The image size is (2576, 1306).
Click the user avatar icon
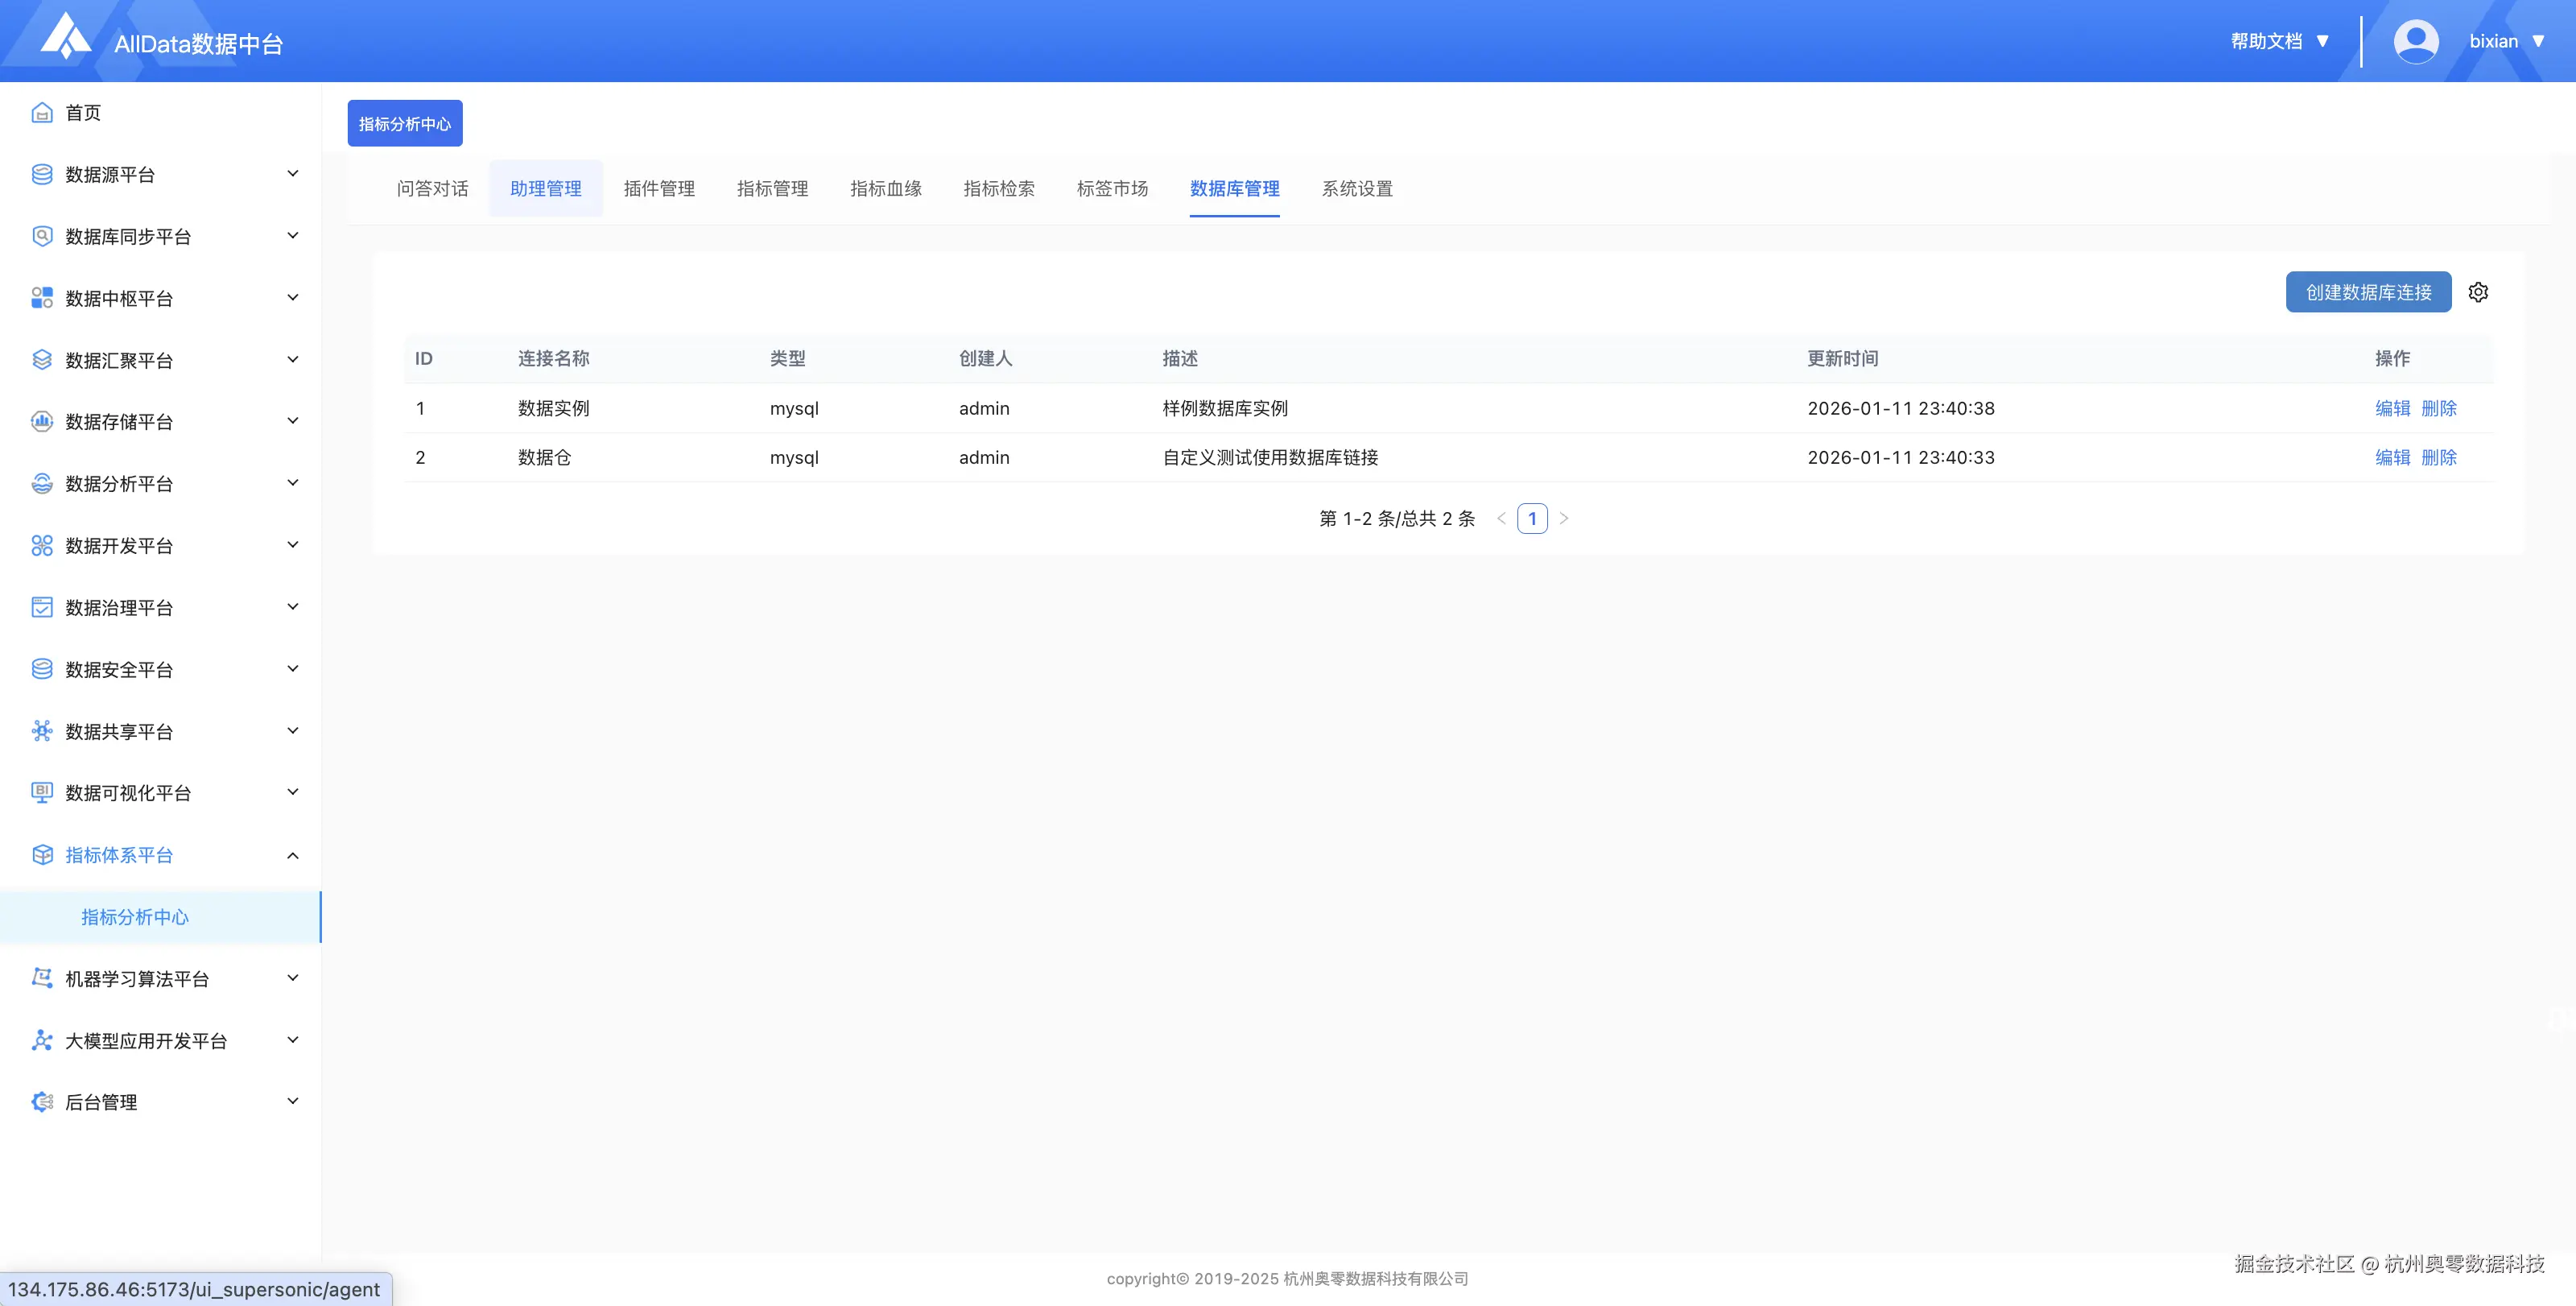tap(2415, 41)
